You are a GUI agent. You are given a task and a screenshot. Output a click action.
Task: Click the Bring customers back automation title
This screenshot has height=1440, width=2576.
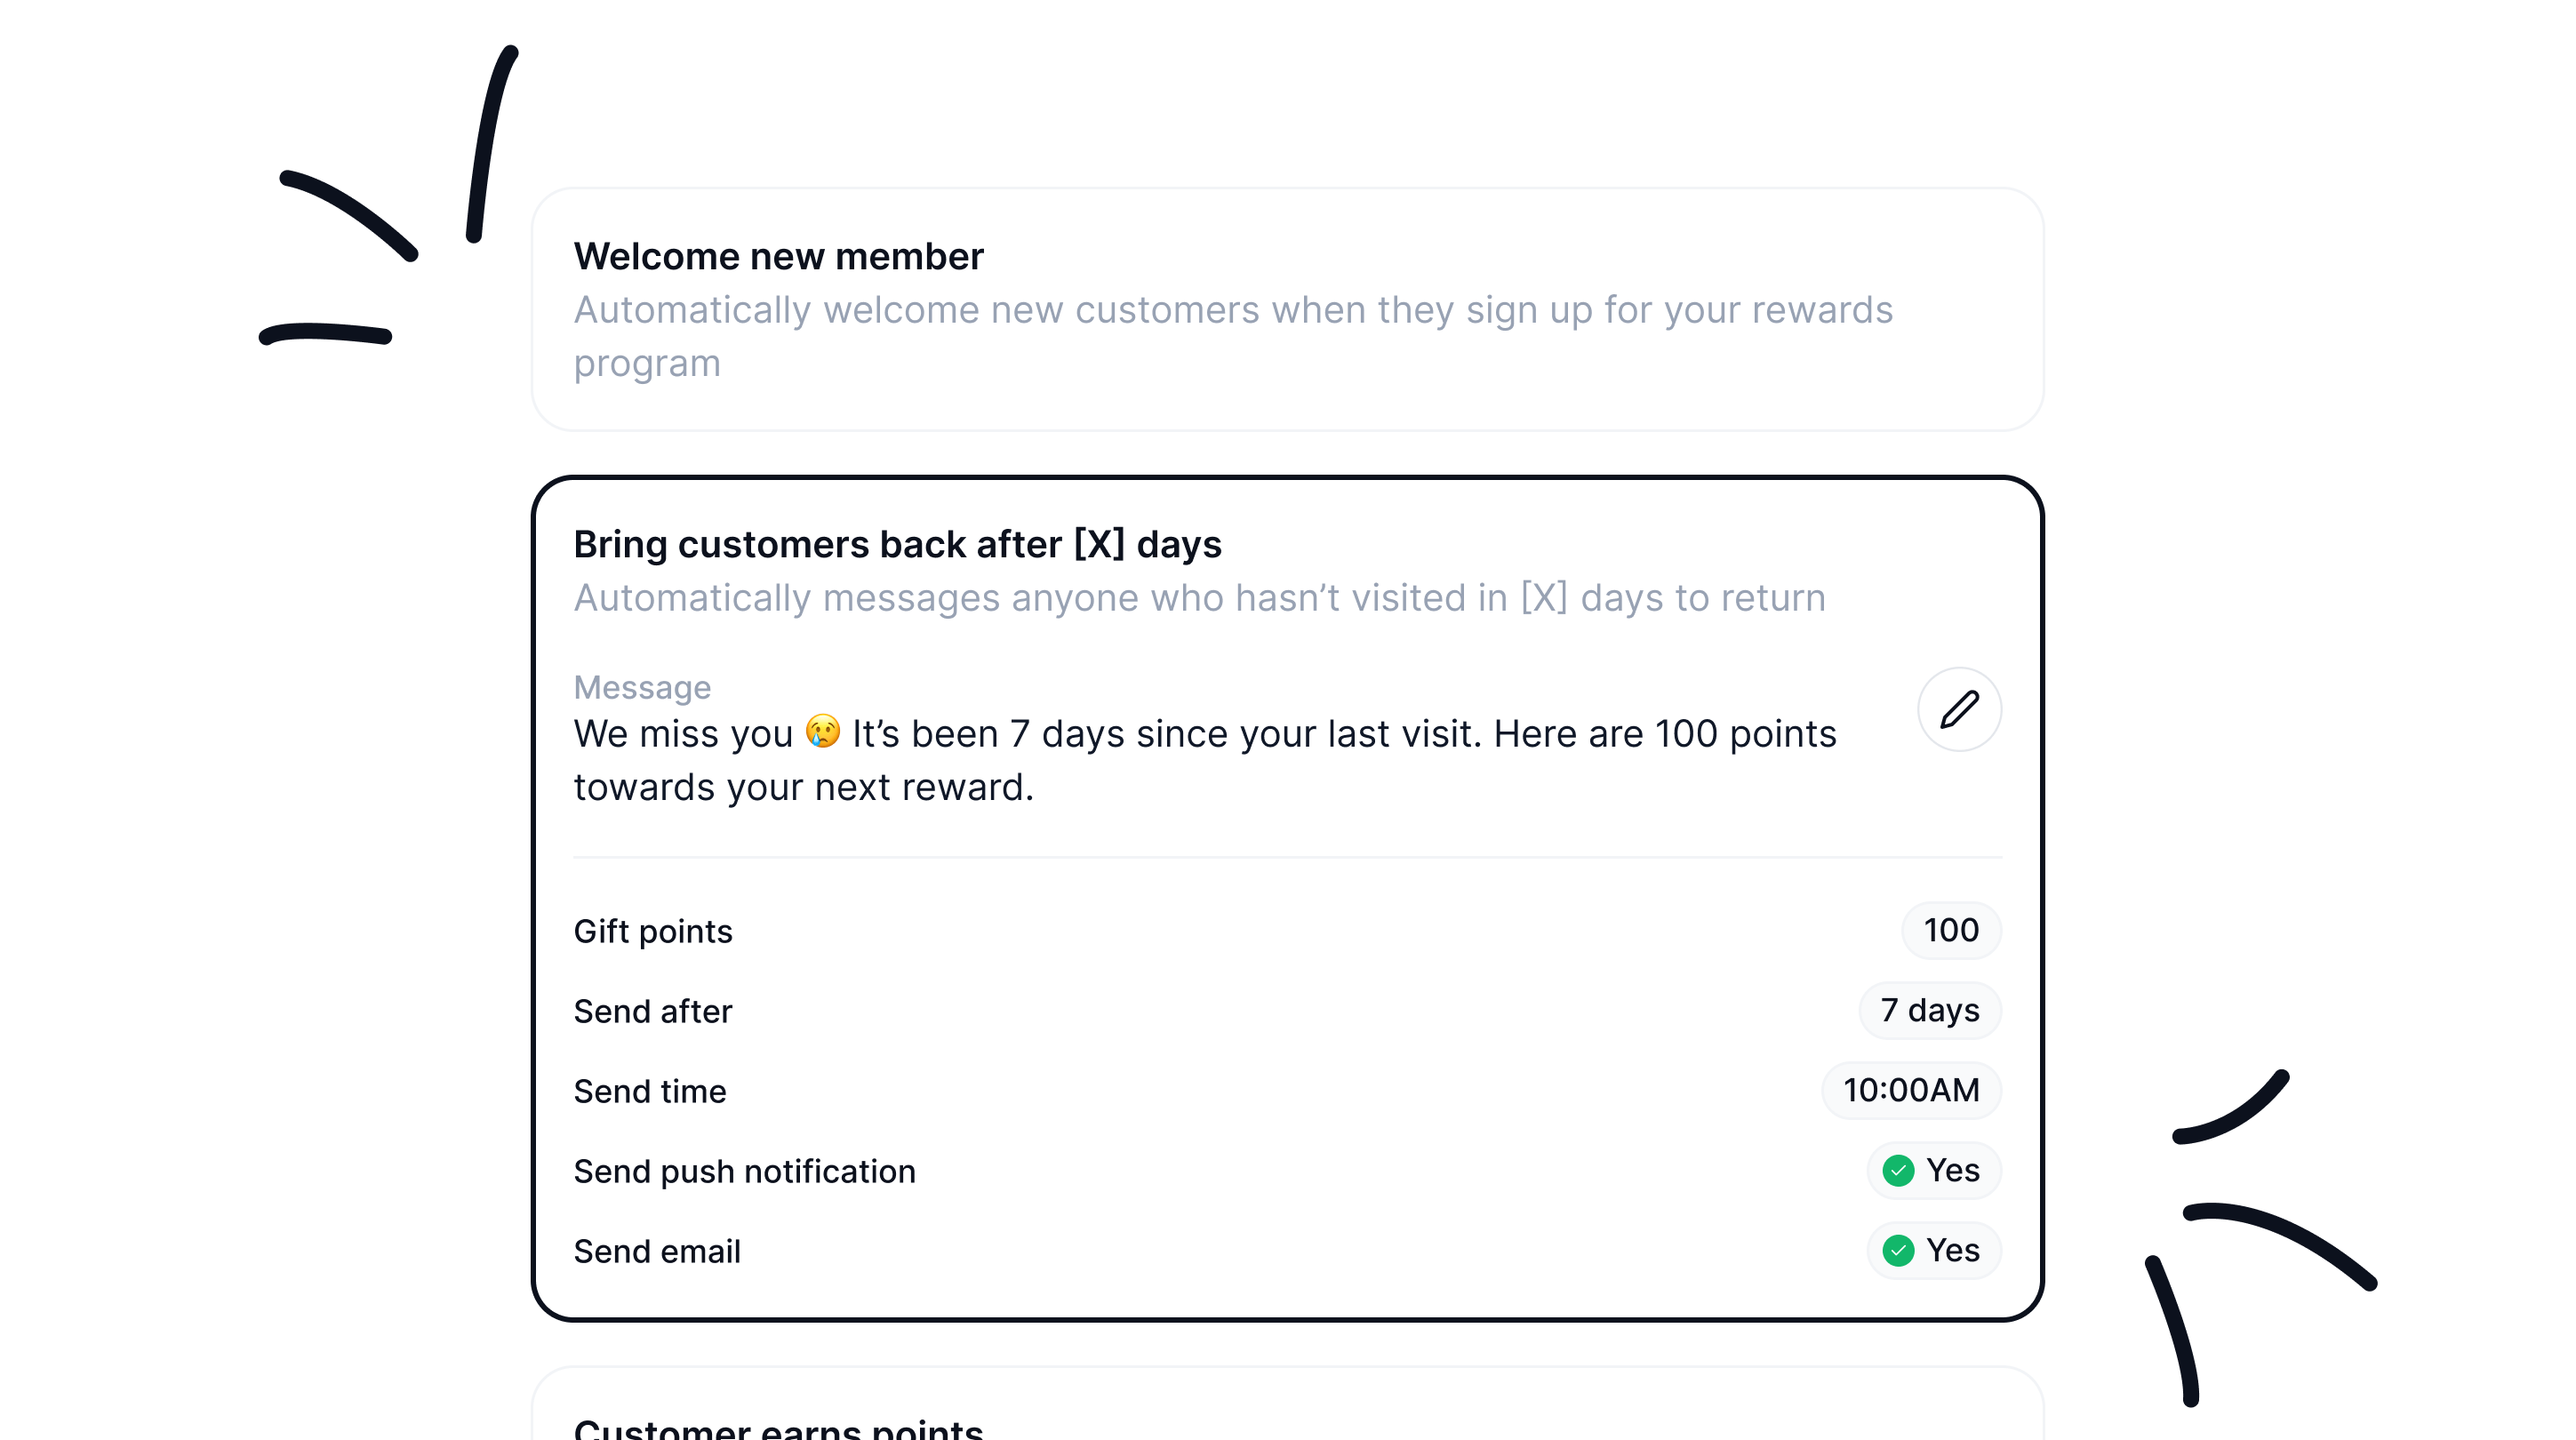pyautogui.click(x=897, y=544)
